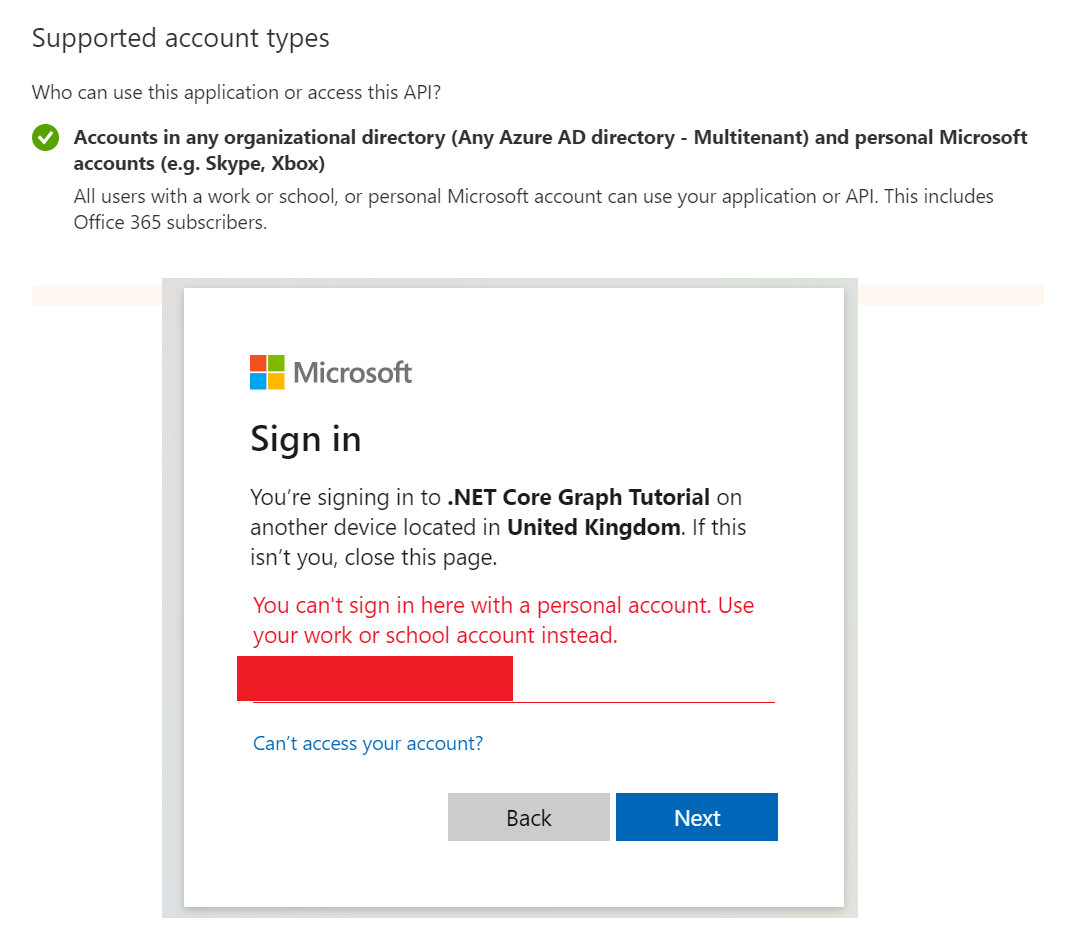The width and height of the screenshot is (1088, 942).
Task: Open the "Can't access your account?" link
Action: click(x=368, y=743)
